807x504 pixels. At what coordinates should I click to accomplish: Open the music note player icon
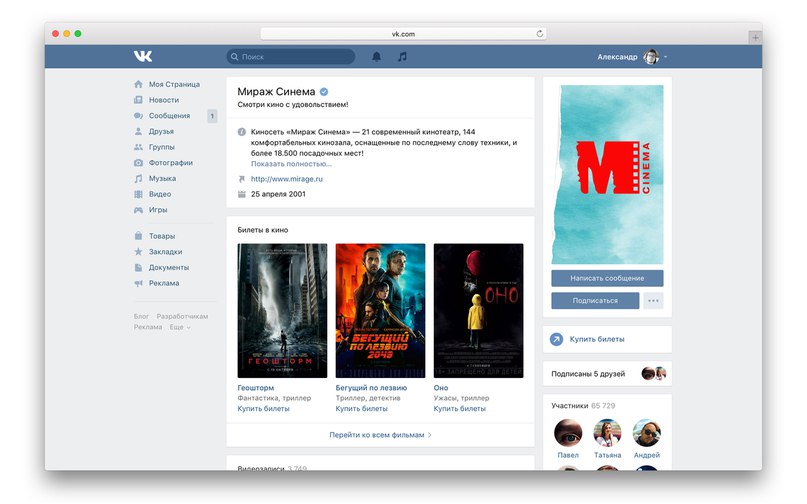coord(402,57)
